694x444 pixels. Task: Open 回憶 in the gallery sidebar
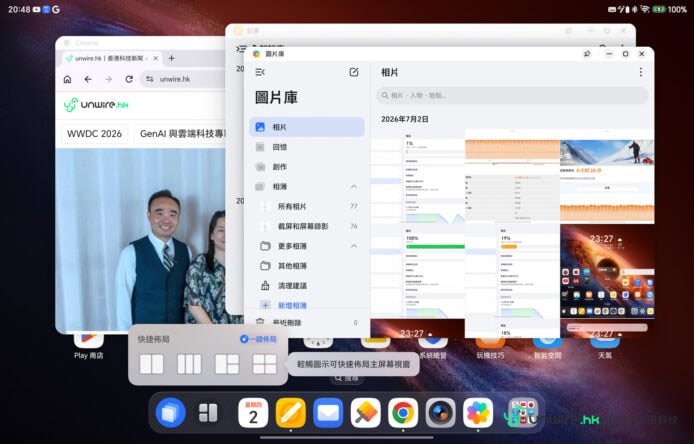tap(307, 147)
